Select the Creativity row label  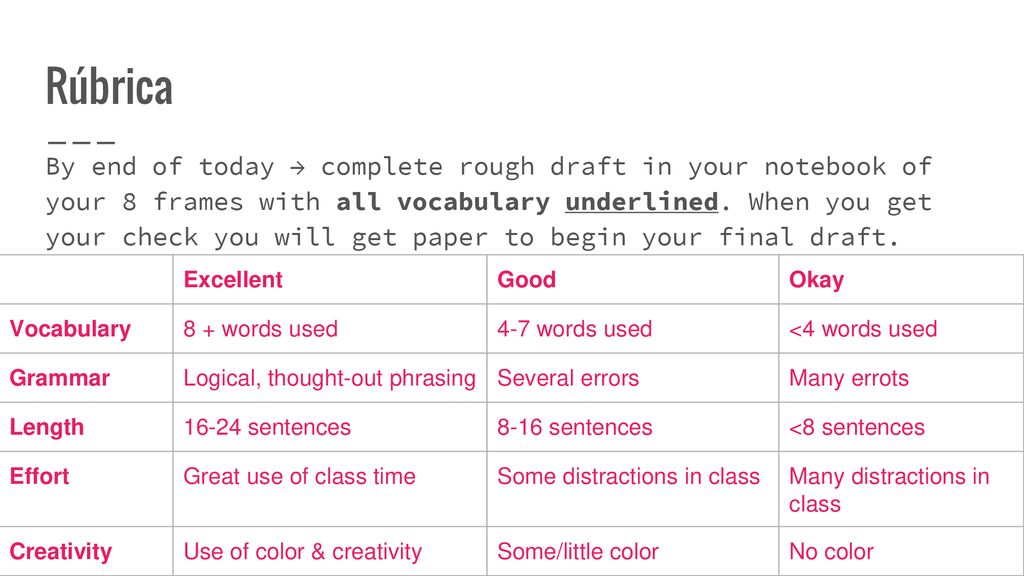pyautogui.click(x=61, y=552)
